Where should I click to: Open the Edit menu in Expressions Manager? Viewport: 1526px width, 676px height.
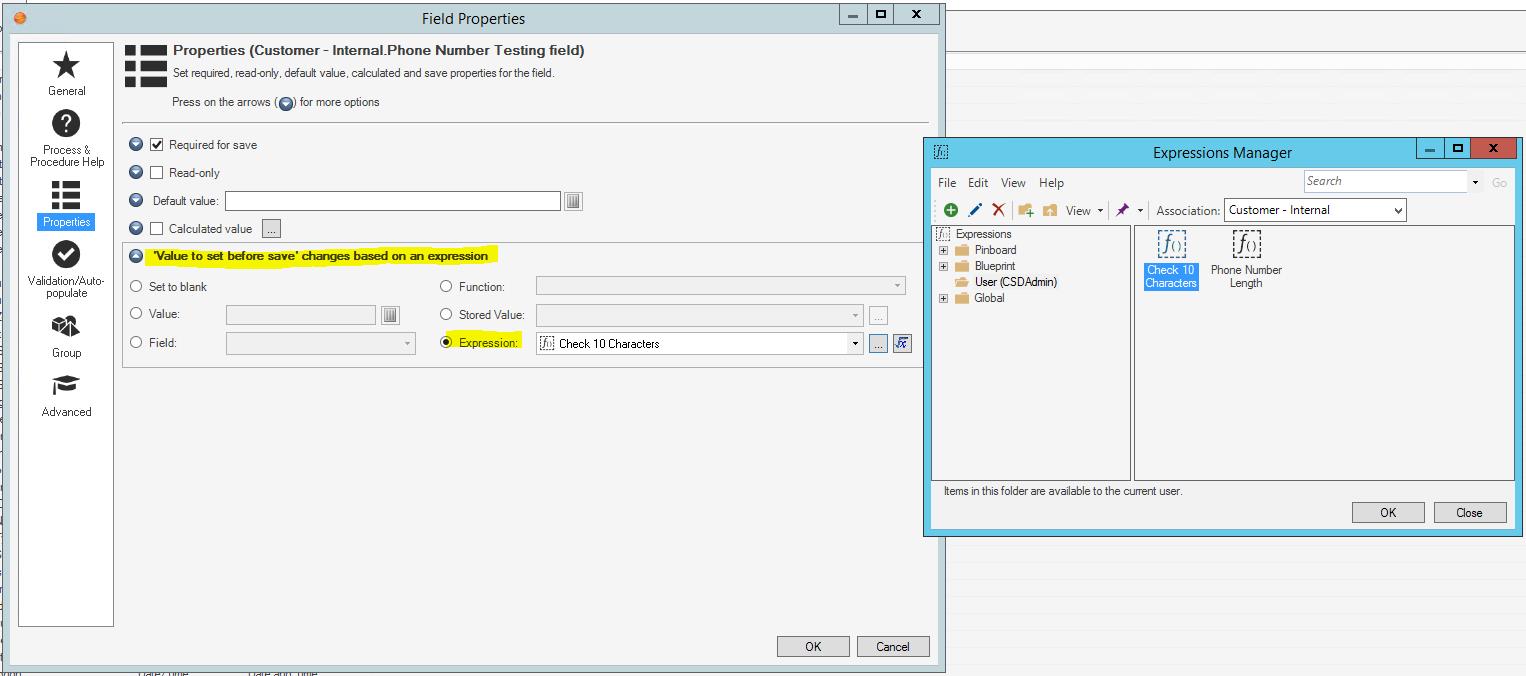coord(978,183)
